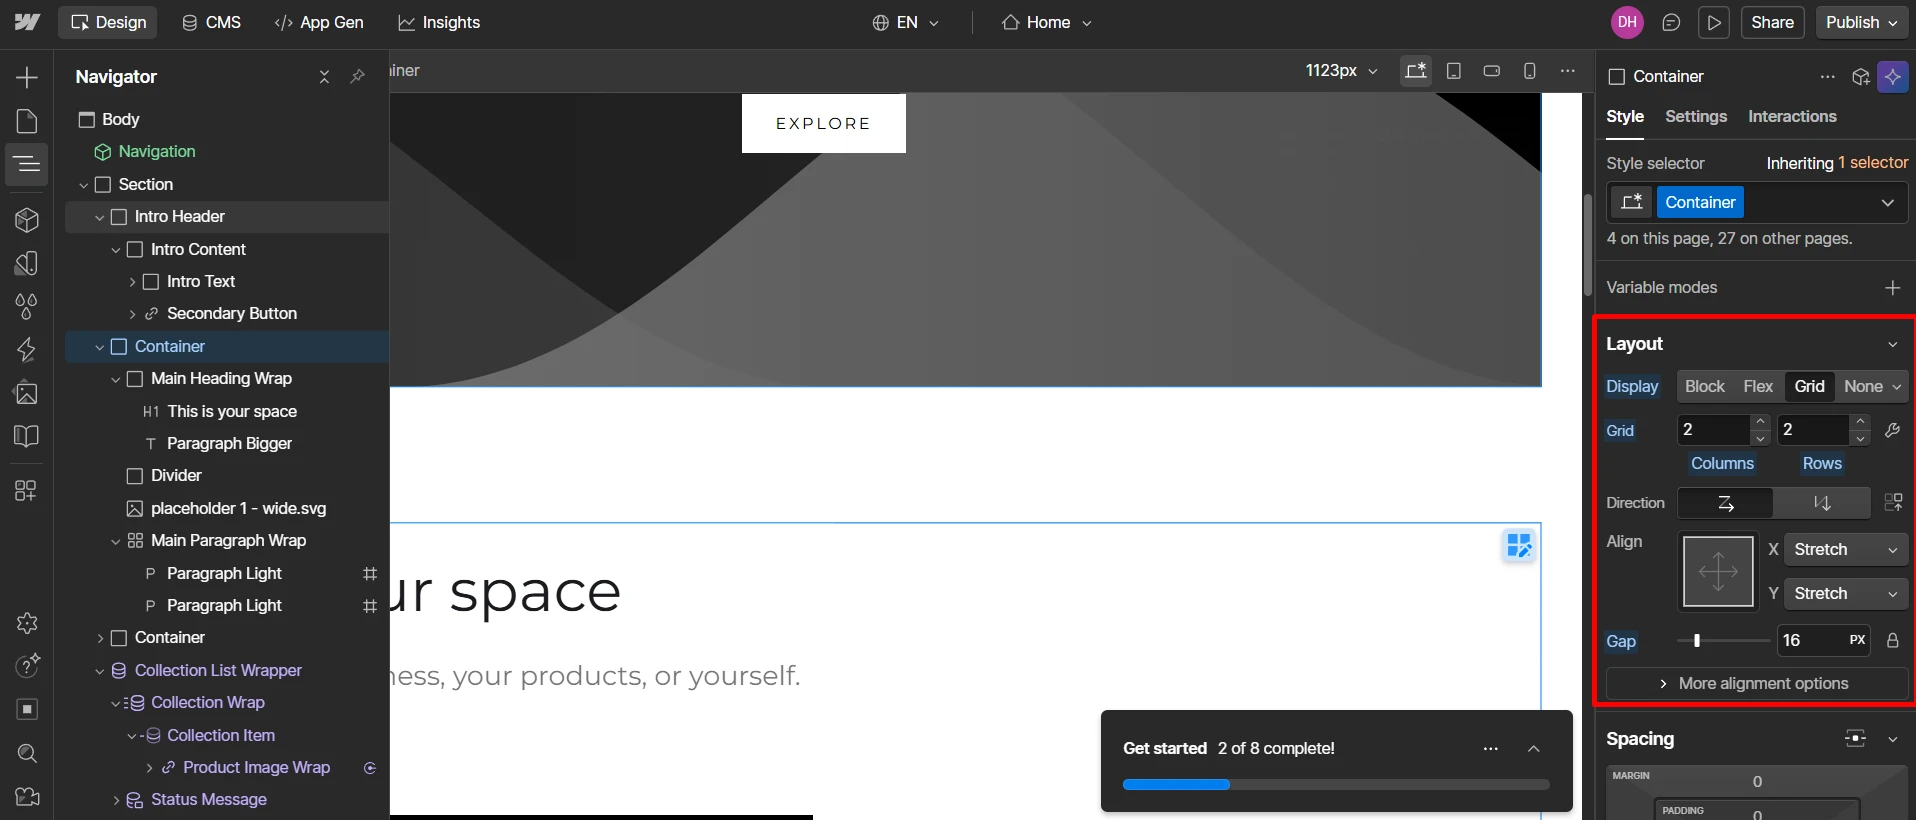This screenshot has width=1916, height=820.
Task: Set display to Block
Action: point(1705,387)
